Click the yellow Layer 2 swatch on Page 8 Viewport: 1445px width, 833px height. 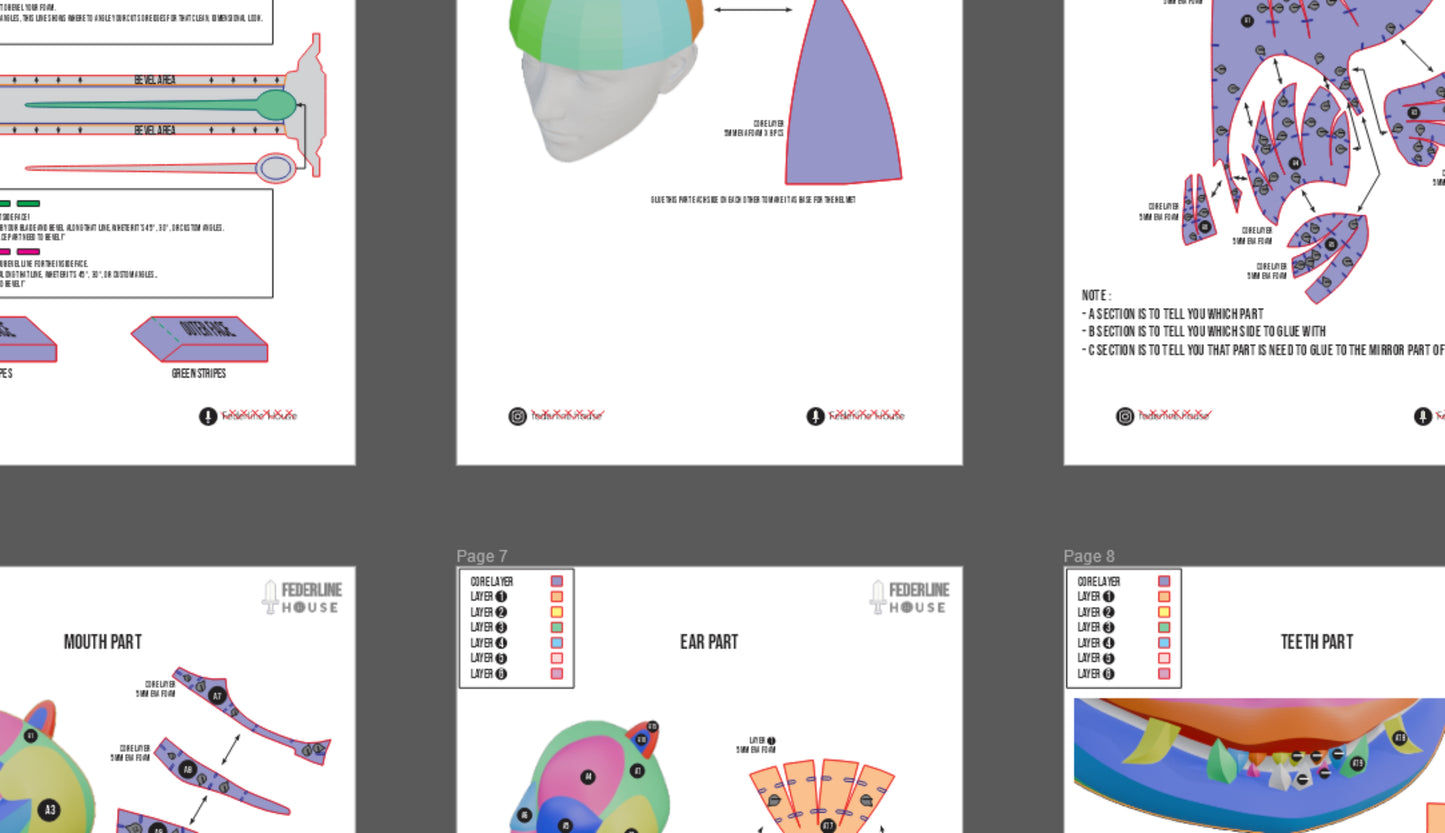(1164, 612)
